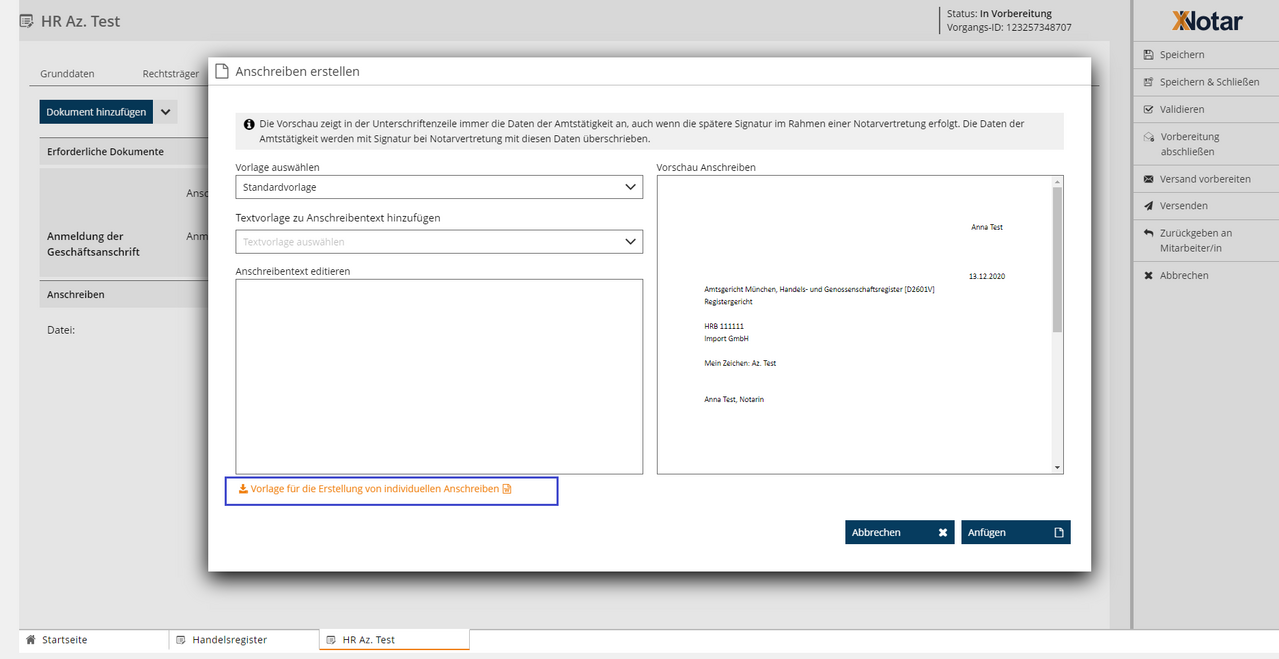Click the Abbrechen X icon in sidebar
Image resolution: width=1279 pixels, height=659 pixels.
(x=1149, y=275)
